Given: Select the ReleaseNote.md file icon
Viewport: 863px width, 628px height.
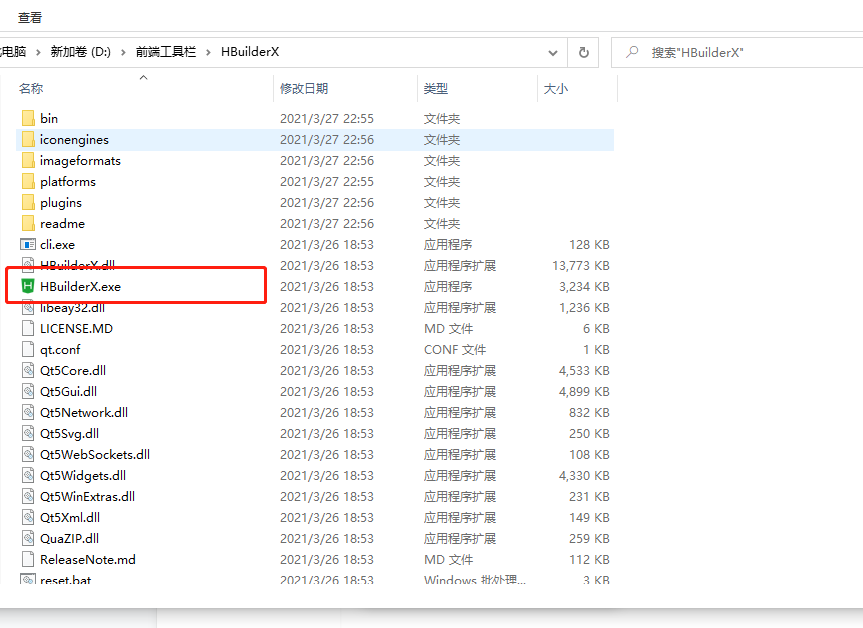Looking at the screenshot, I should [x=28, y=559].
